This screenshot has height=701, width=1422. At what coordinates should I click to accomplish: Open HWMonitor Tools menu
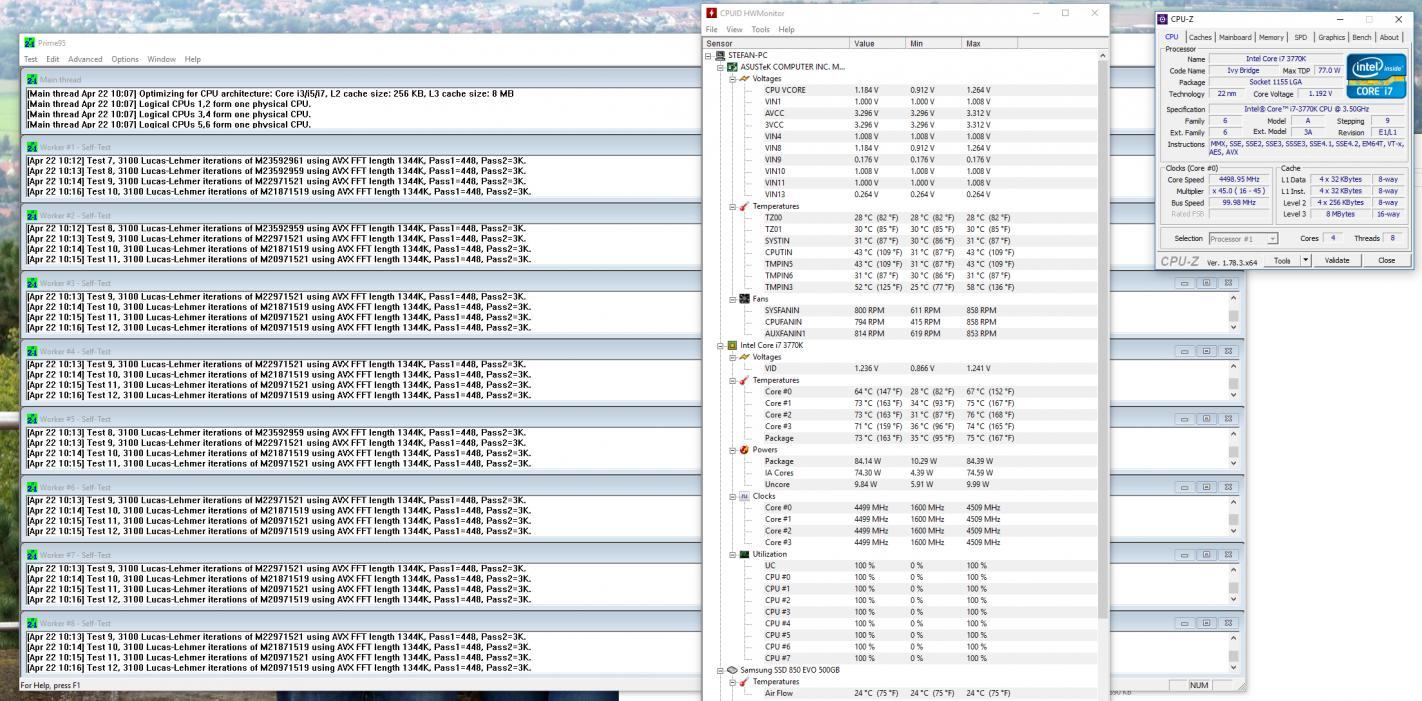(x=762, y=30)
